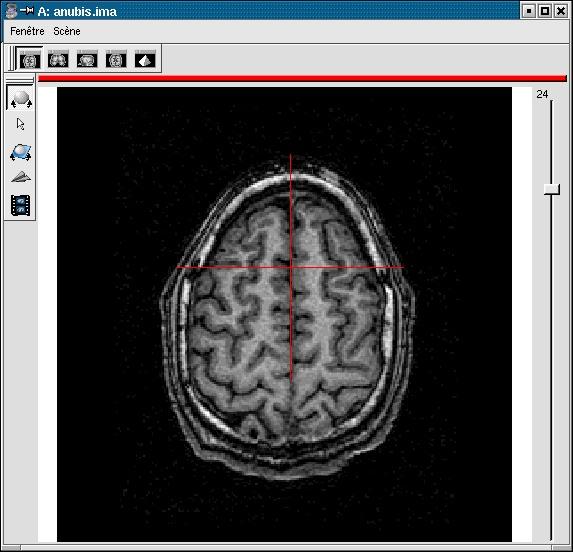Open window menu icon in title bar
The image size is (573, 552).
point(12,11)
